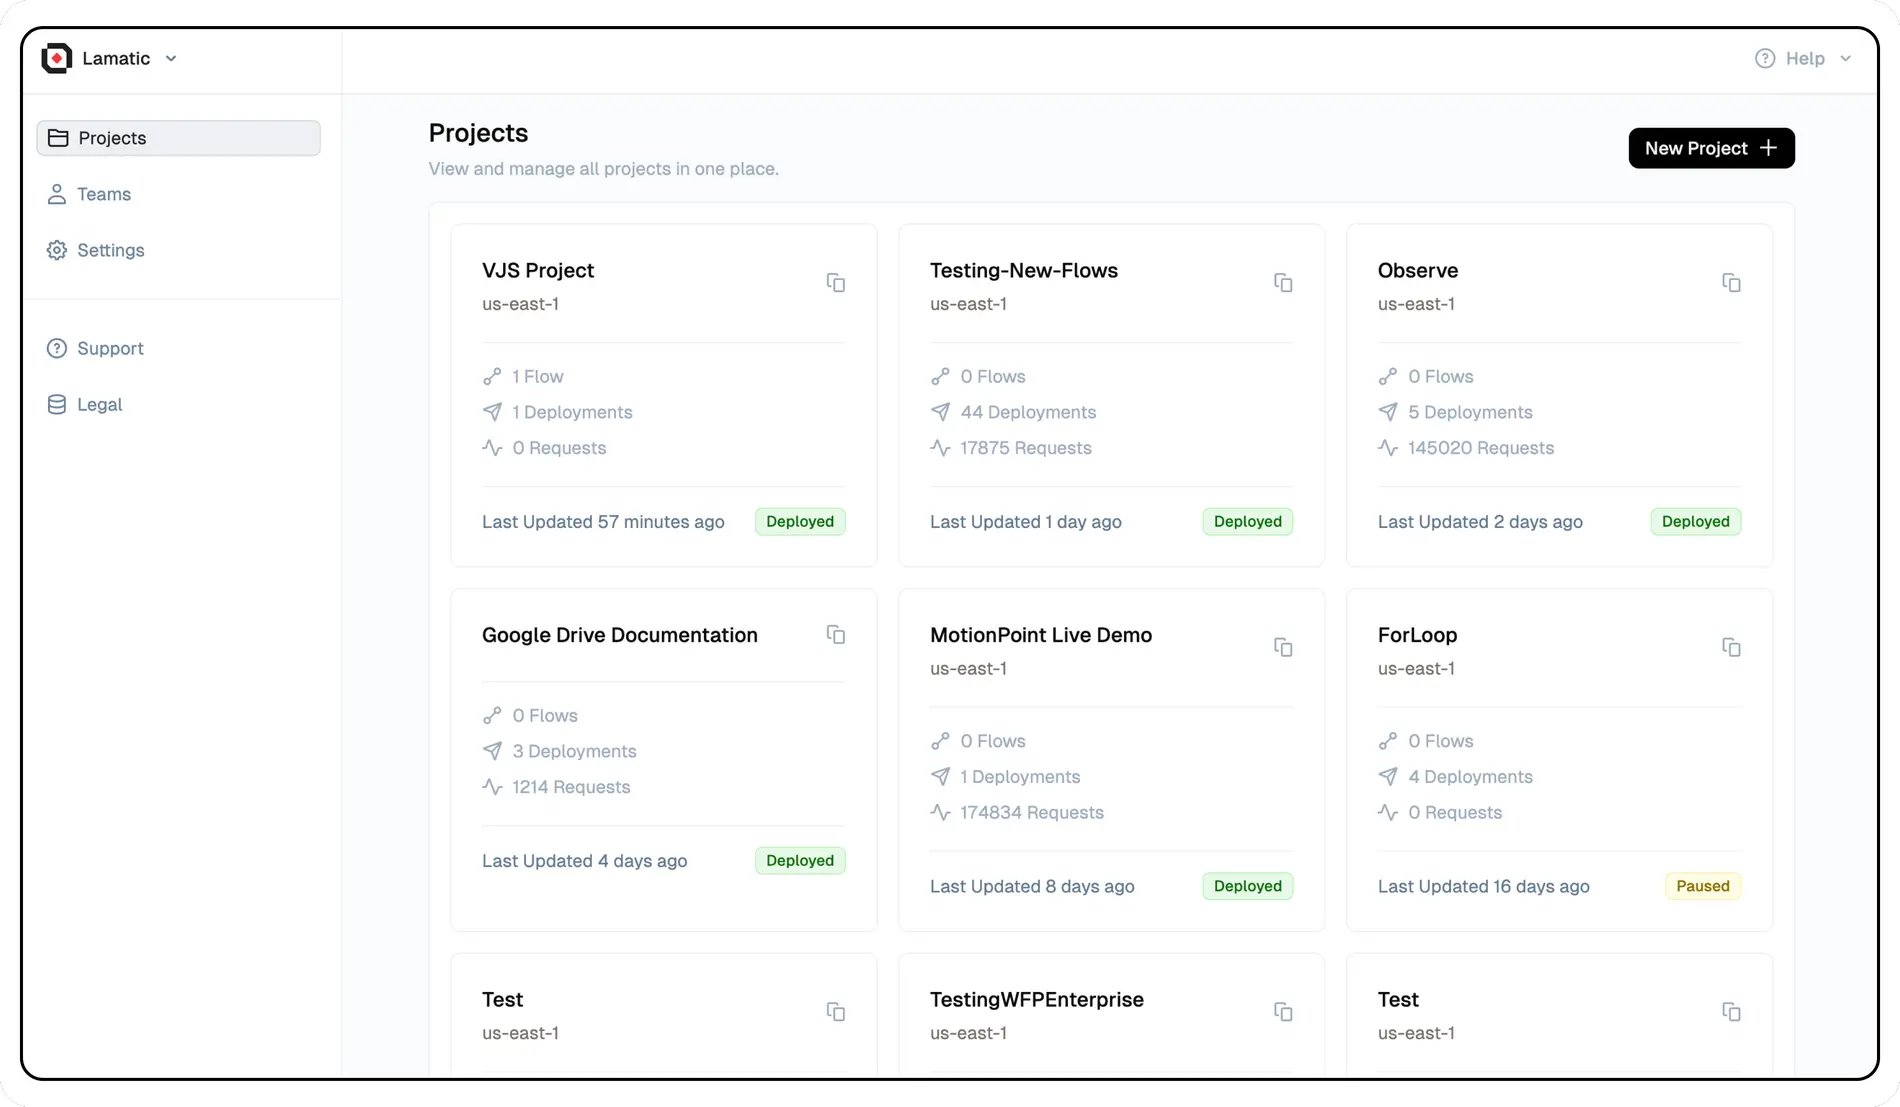Image resolution: width=1900 pixels, height=1107 pixels.
Task: Open the VJS Project card title
Action: point(538,270)
